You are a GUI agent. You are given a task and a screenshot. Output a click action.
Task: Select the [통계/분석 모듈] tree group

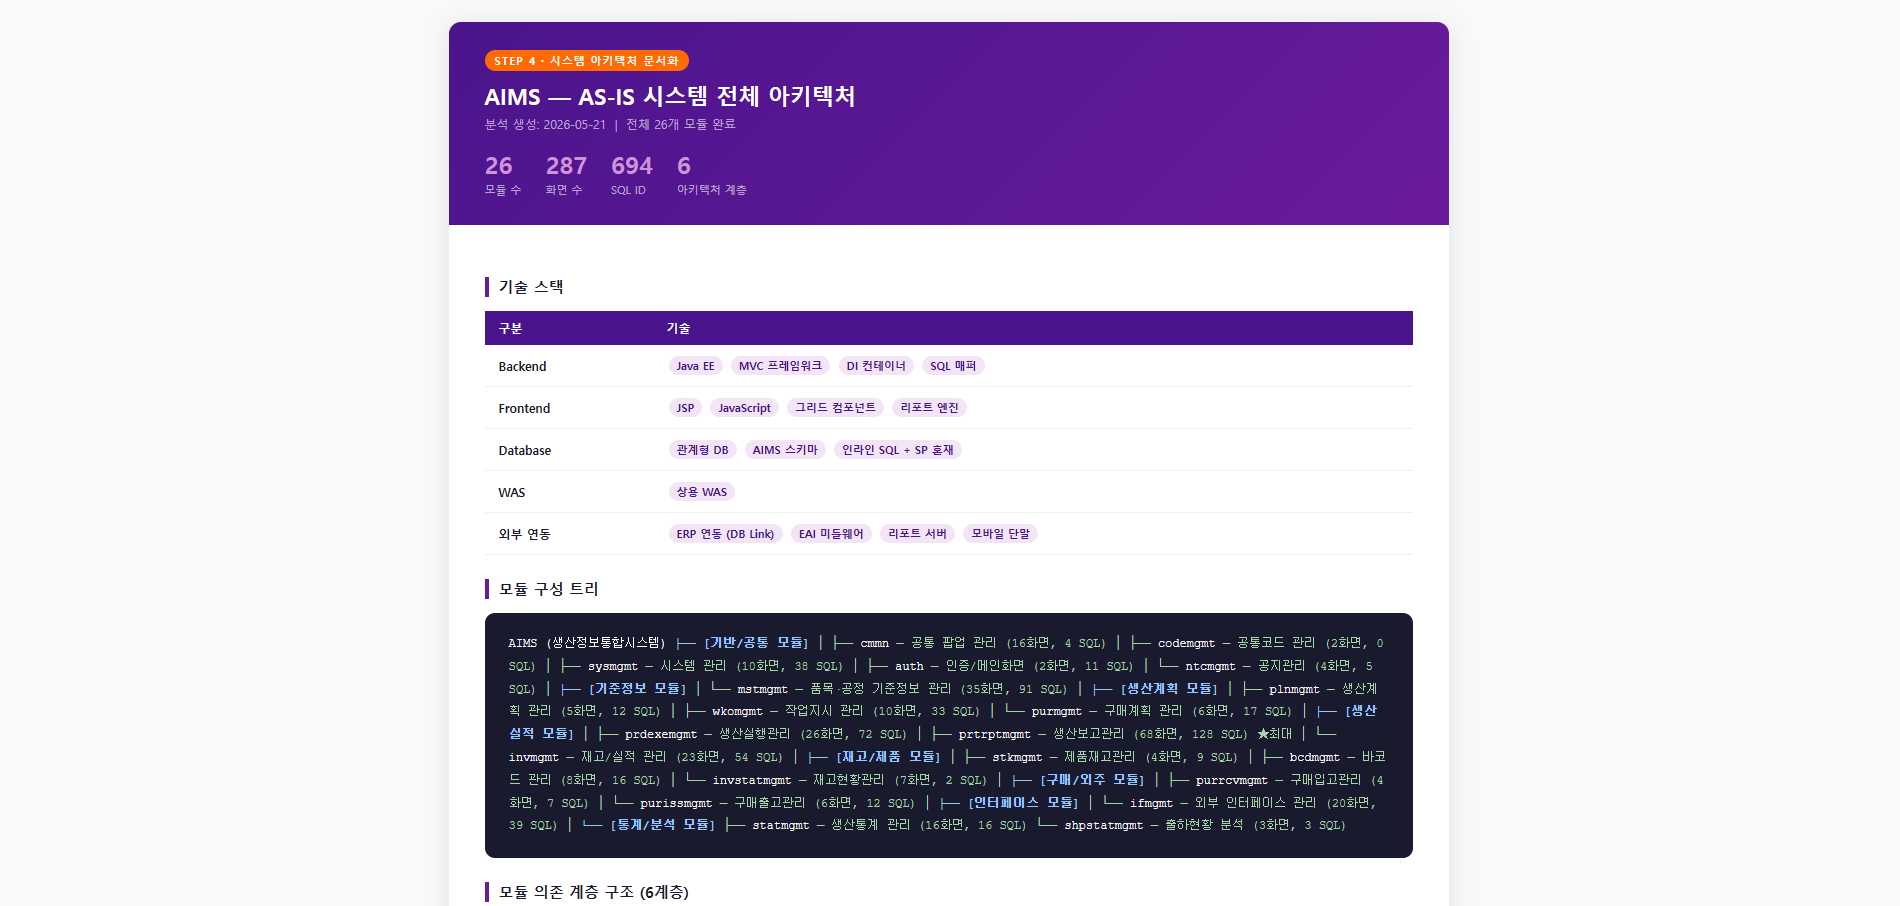click(x=662, y=825)
